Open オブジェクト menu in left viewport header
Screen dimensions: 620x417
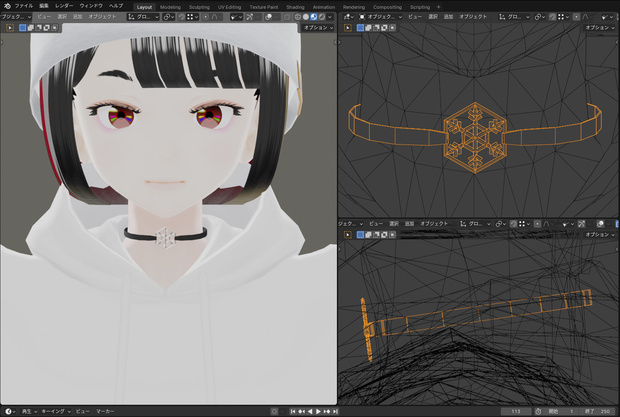pyautogui.click(x=102, y=17)
